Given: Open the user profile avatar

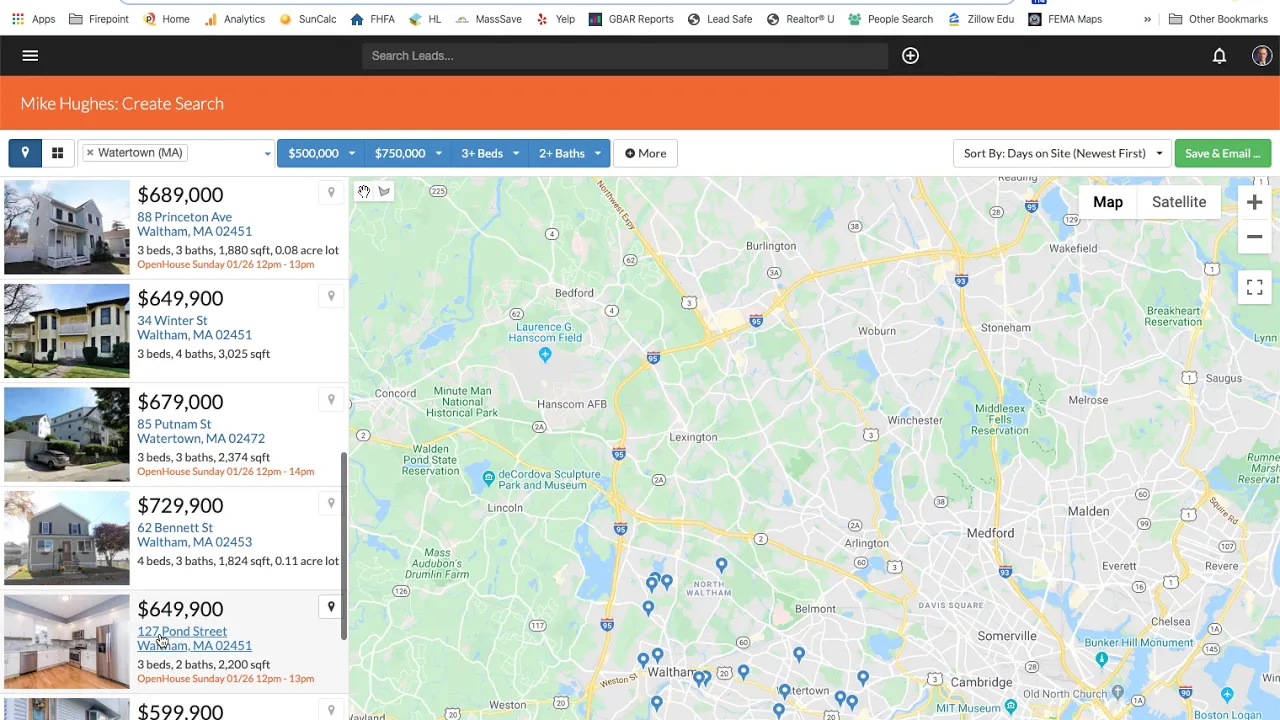Looking at the screenshot, I should (x=1261, y=56).
